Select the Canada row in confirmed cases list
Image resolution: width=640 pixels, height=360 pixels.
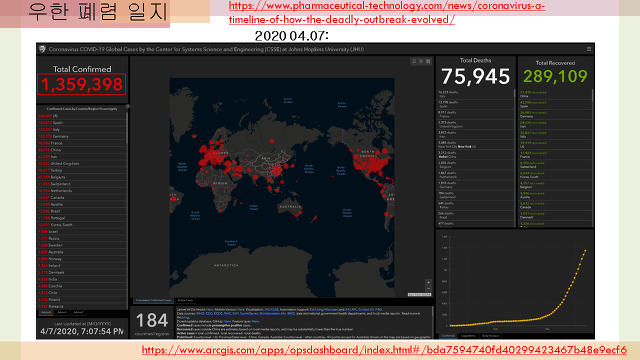coord(82,198)
